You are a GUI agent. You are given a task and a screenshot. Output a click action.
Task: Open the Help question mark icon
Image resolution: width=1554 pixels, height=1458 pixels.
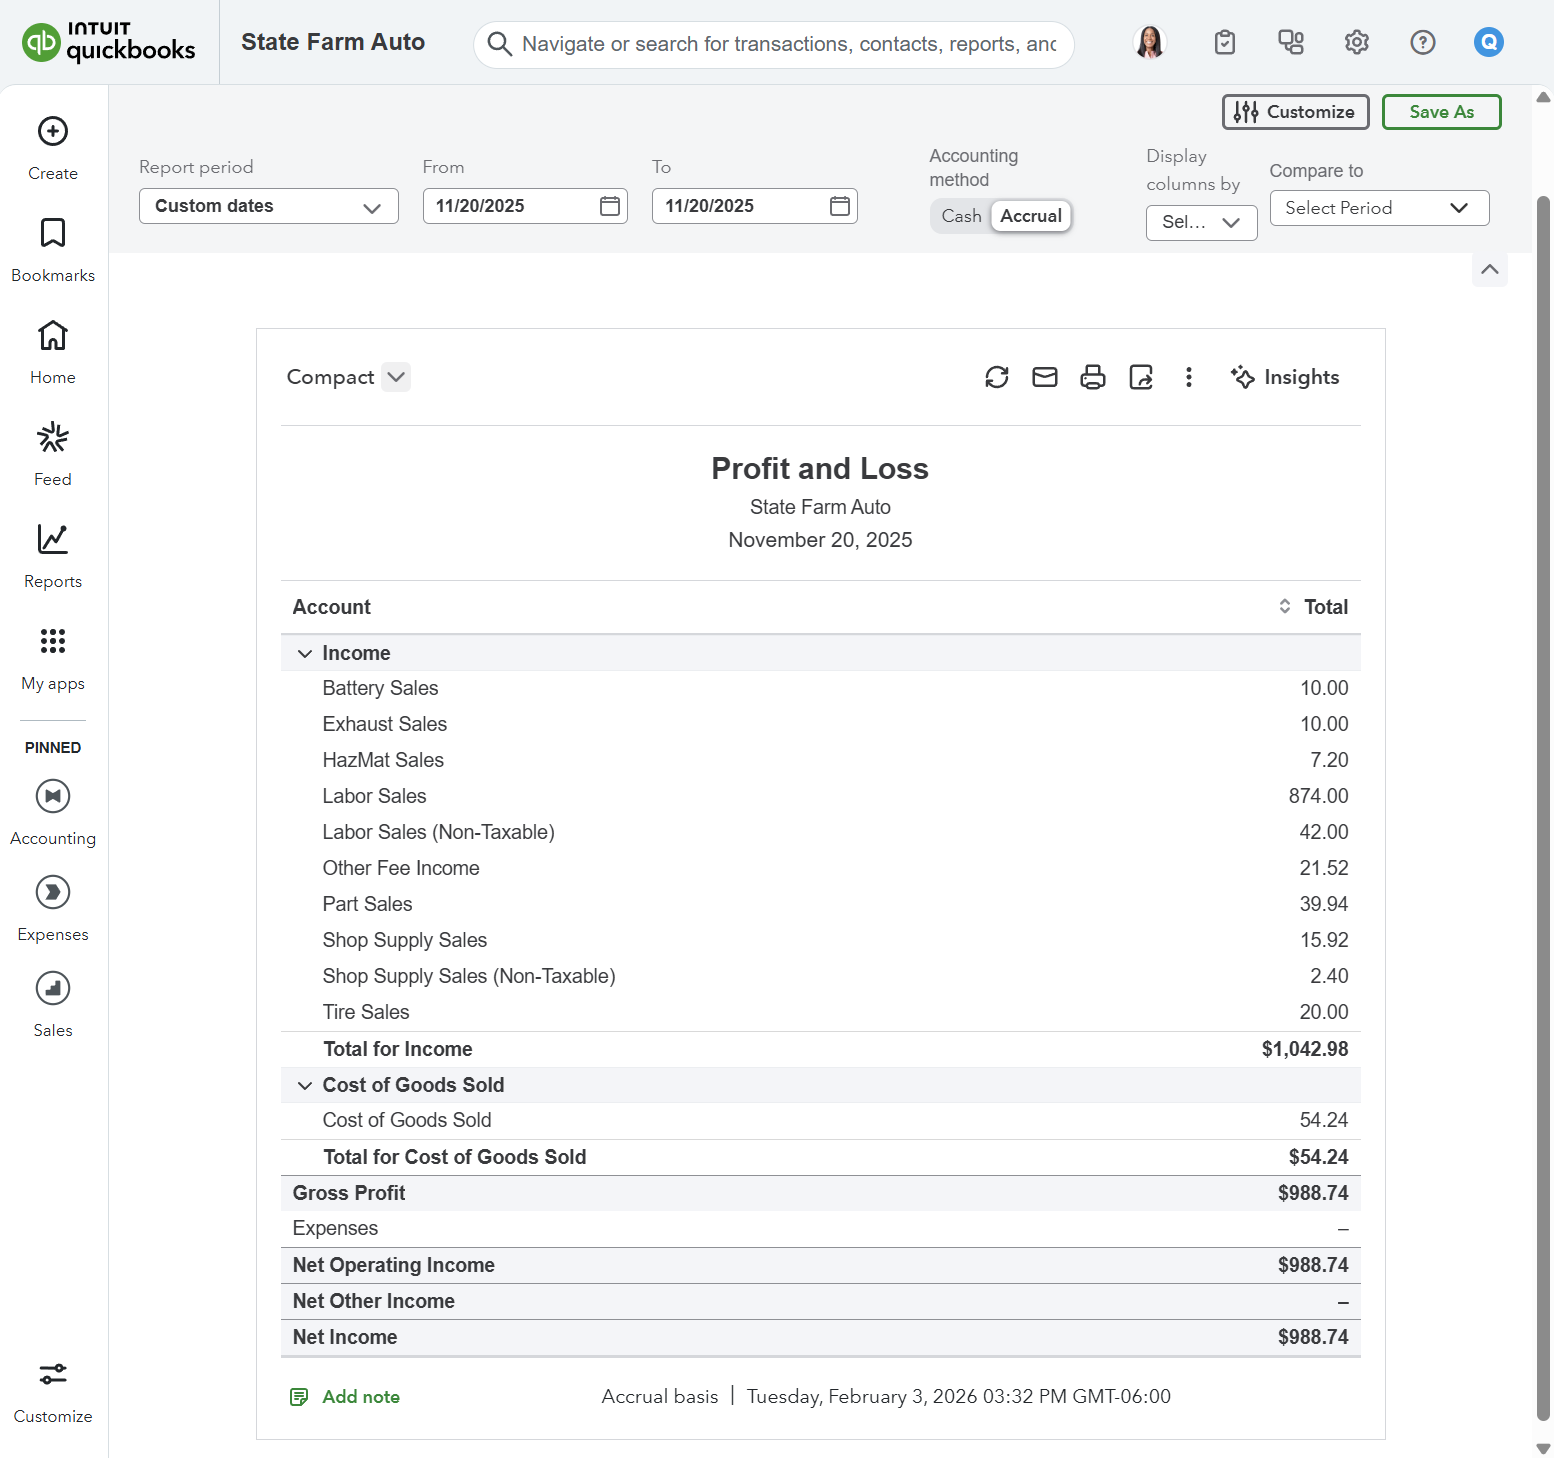[x=1422, y=42]
